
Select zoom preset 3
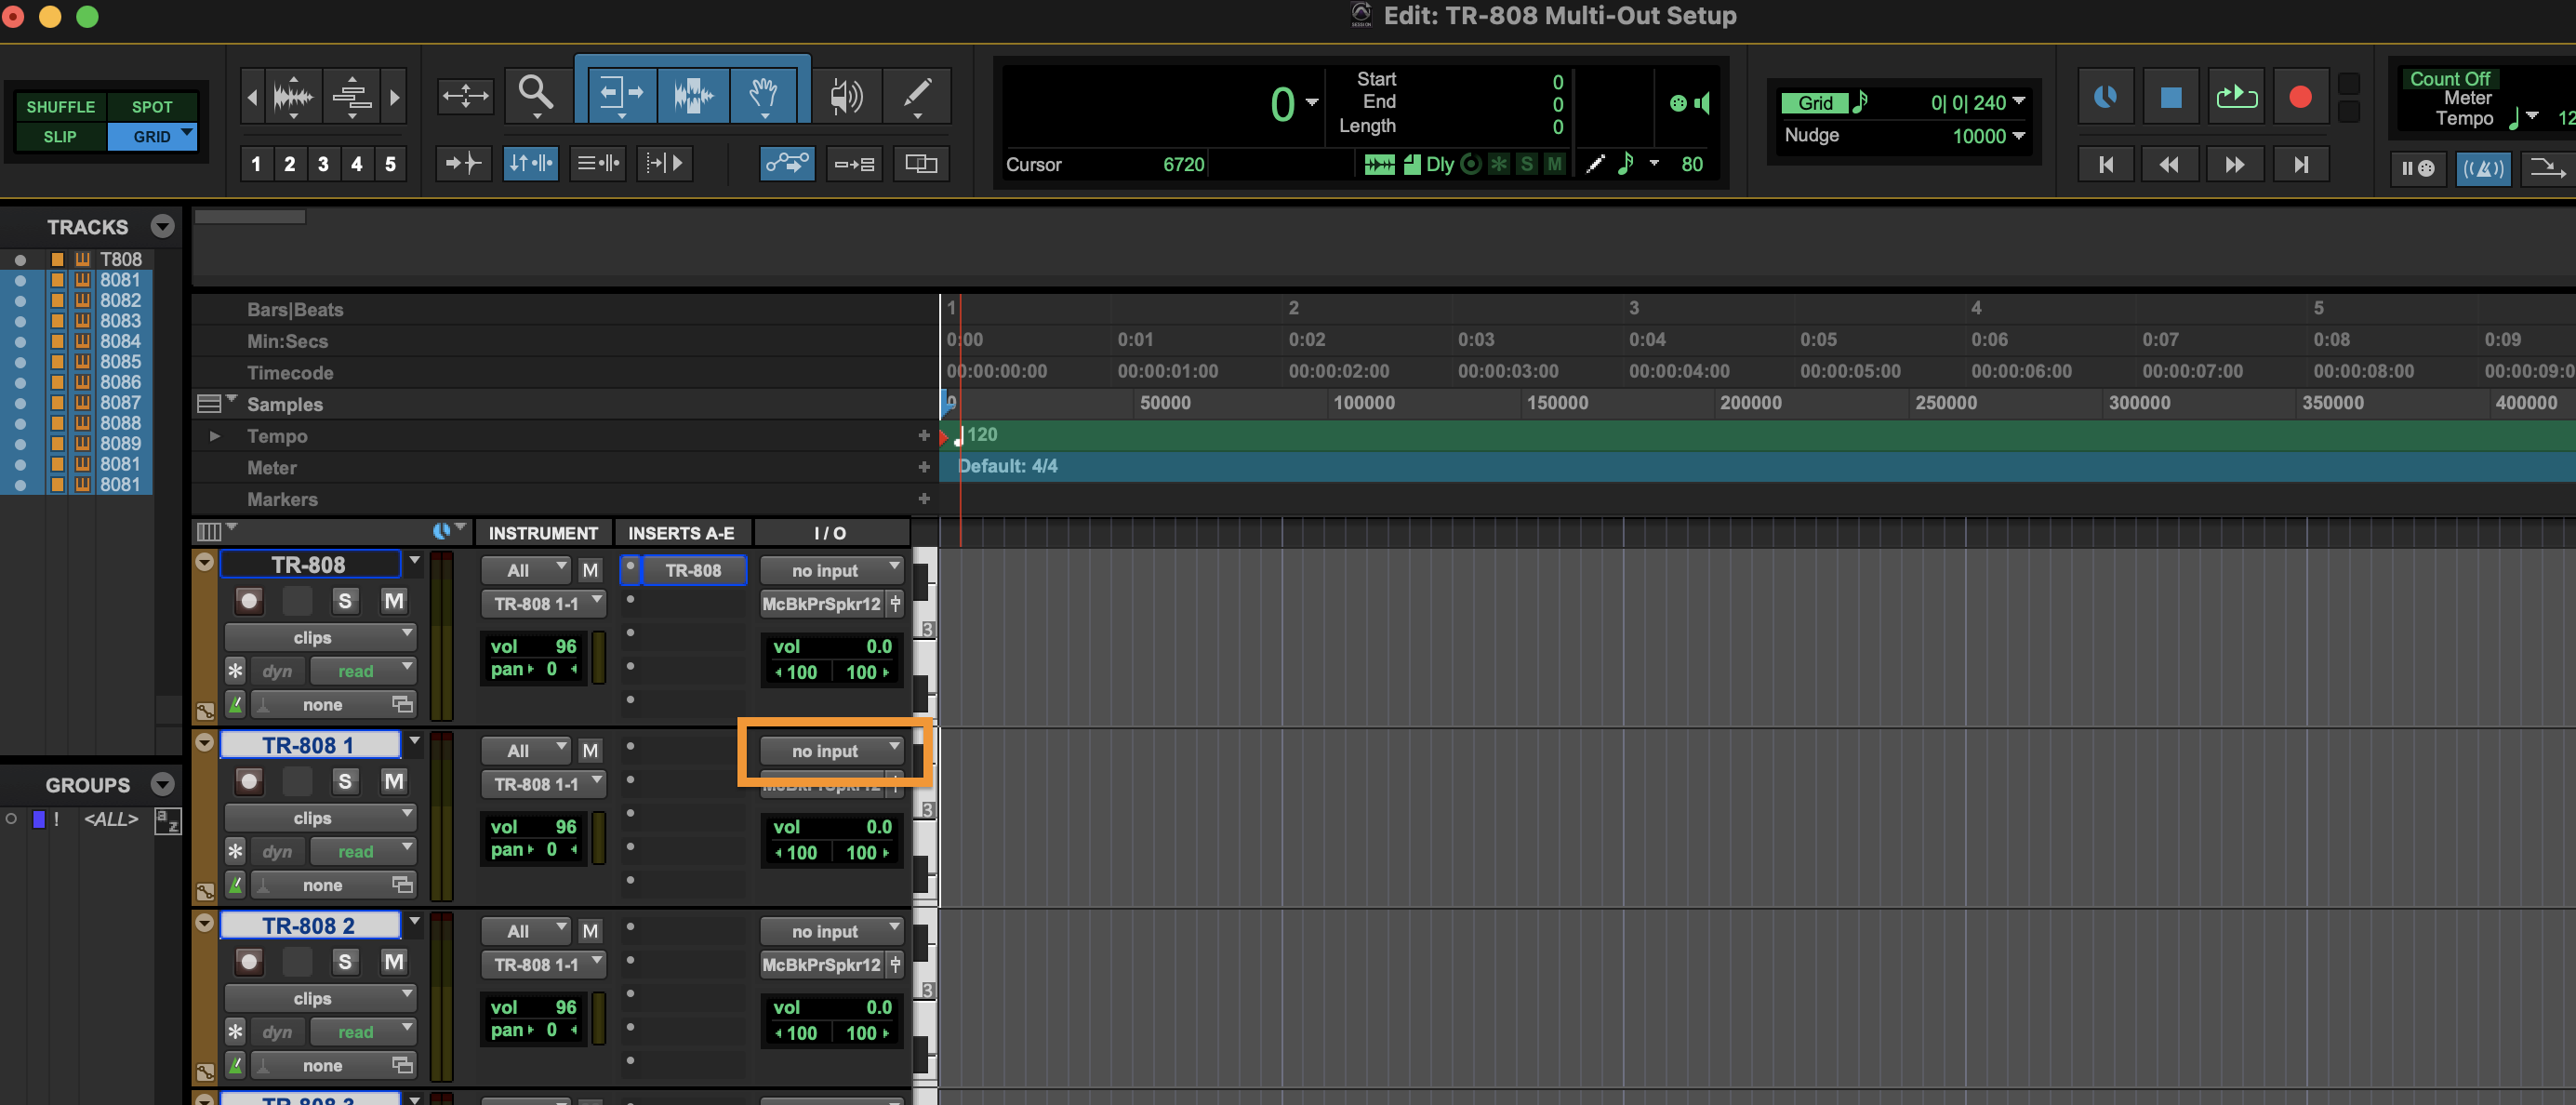pyautogui.click(x=323, y=163)
